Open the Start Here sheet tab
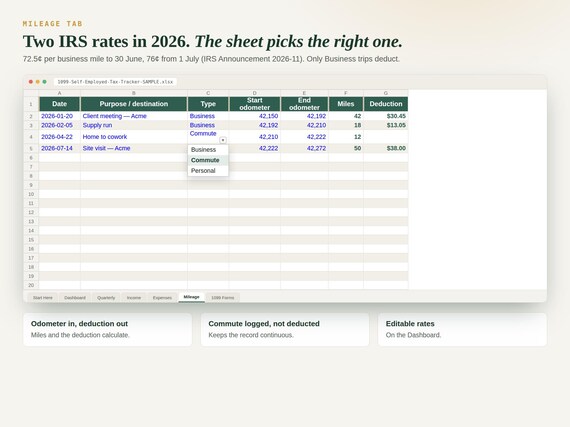 click(x=43, y=298)
